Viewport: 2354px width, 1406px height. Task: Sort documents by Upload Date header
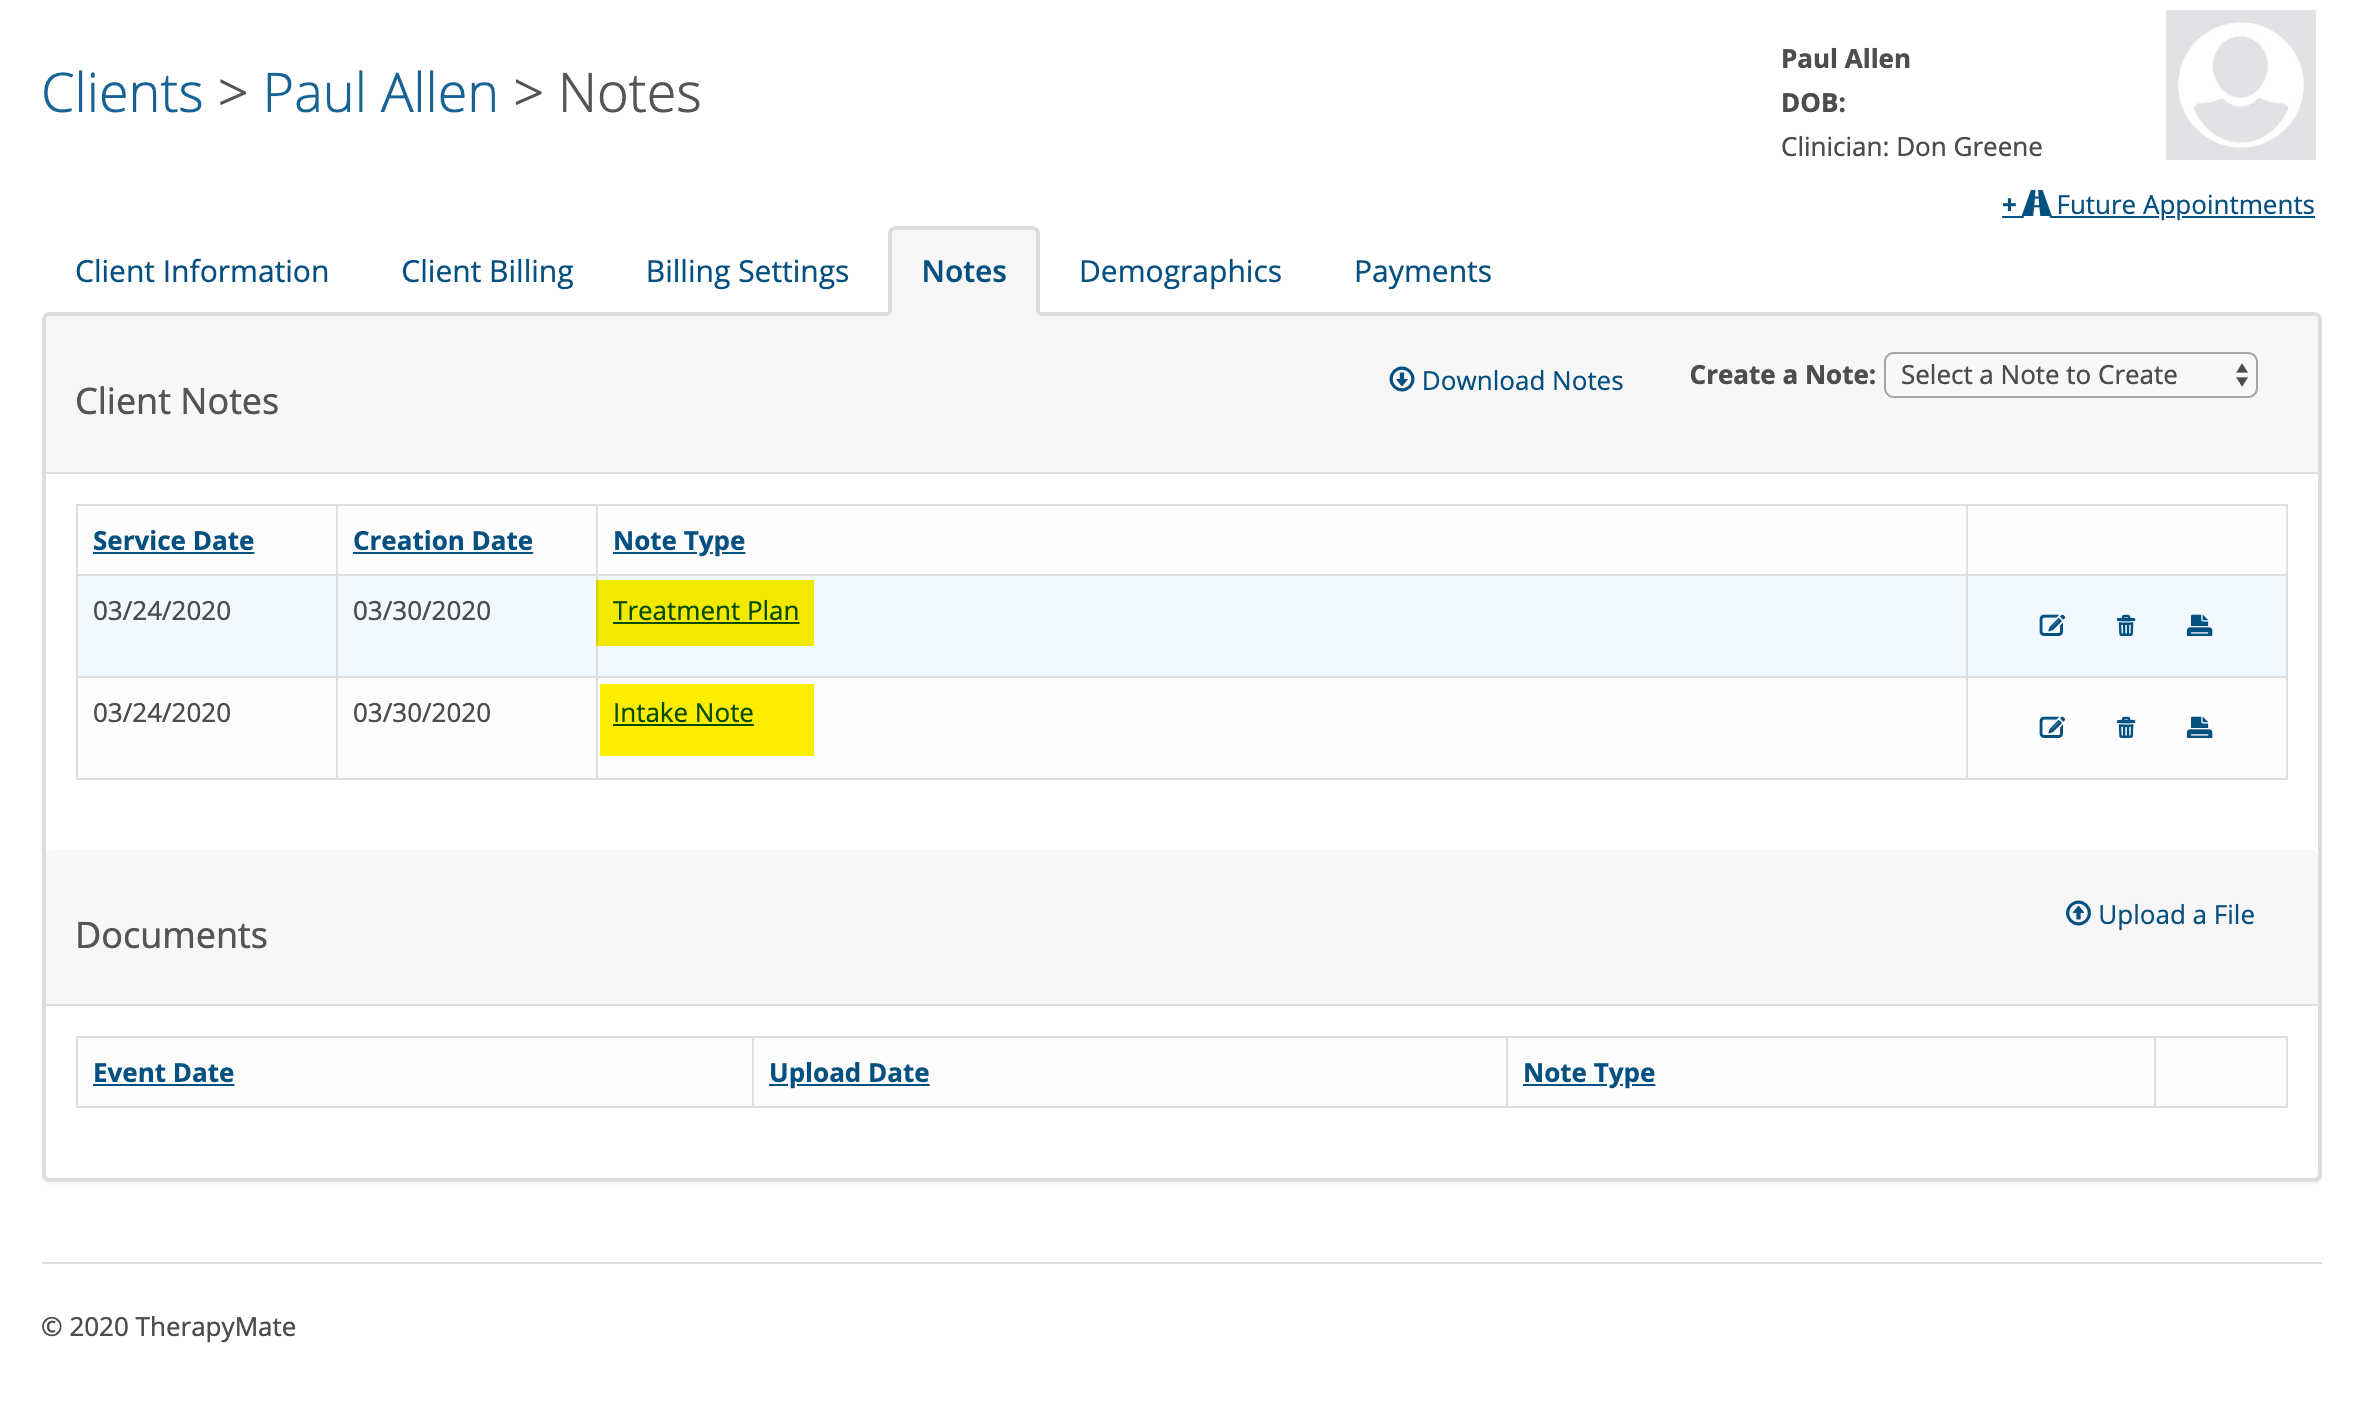click(x=849, y=1073)
